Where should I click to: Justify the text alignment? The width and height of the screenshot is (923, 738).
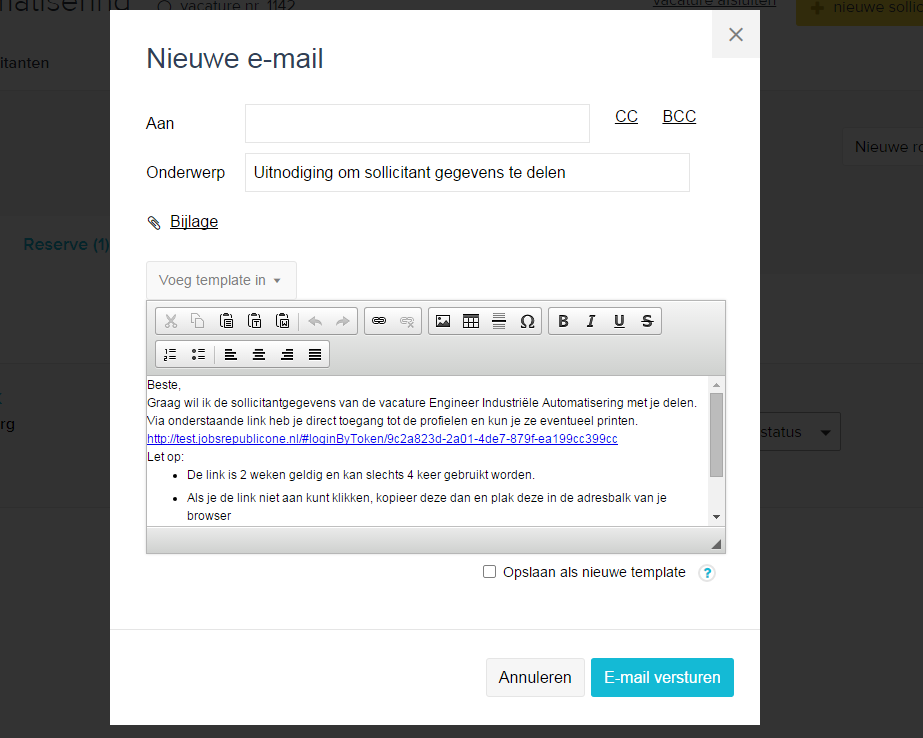coord(315,354)
